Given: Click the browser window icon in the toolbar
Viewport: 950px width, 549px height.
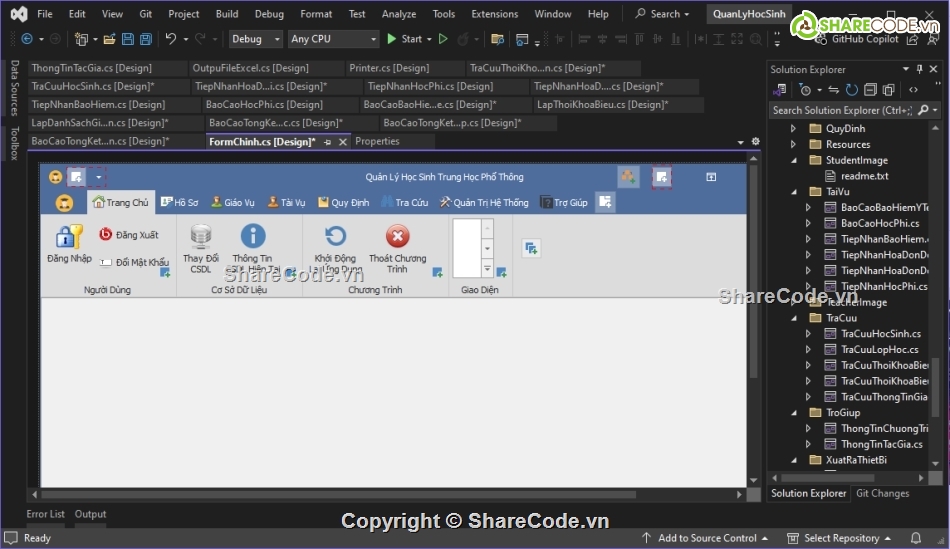Looking at the screenshot, I should point(522,39).
